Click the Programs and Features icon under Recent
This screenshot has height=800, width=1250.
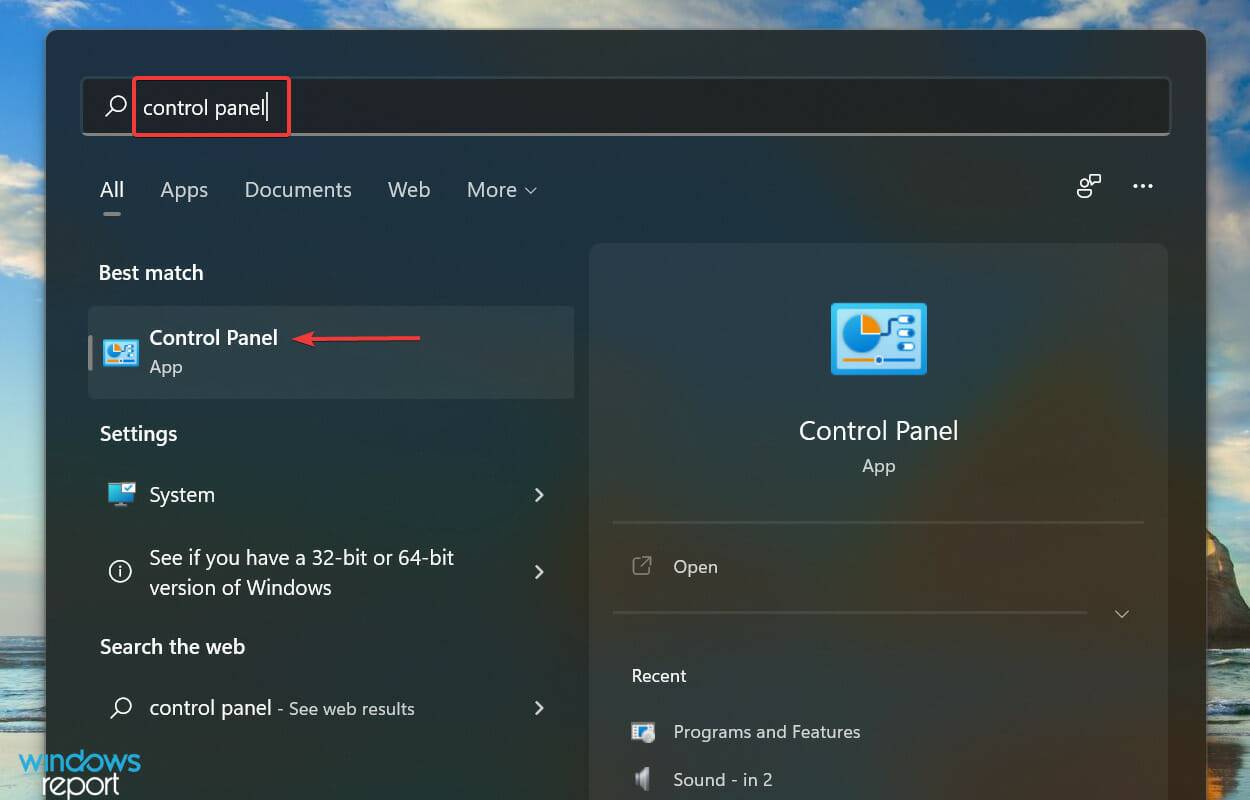coord(641,732)
